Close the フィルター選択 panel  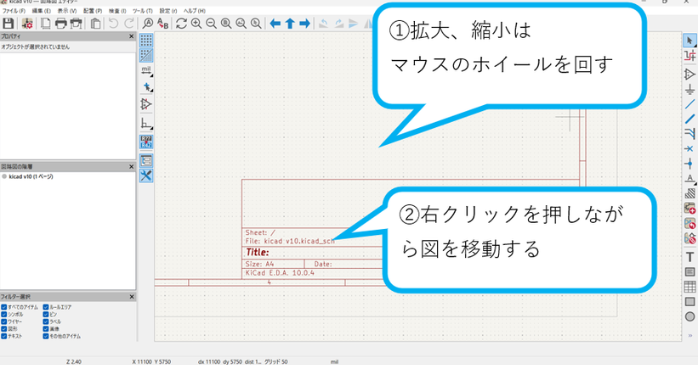(131, 296)
